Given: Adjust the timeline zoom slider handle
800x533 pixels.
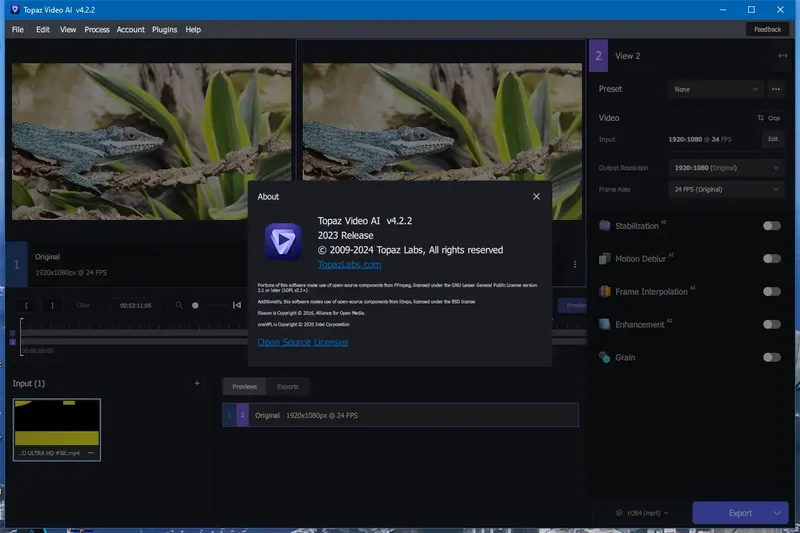Looking at the screenshot, I should [x=195, y=306].
